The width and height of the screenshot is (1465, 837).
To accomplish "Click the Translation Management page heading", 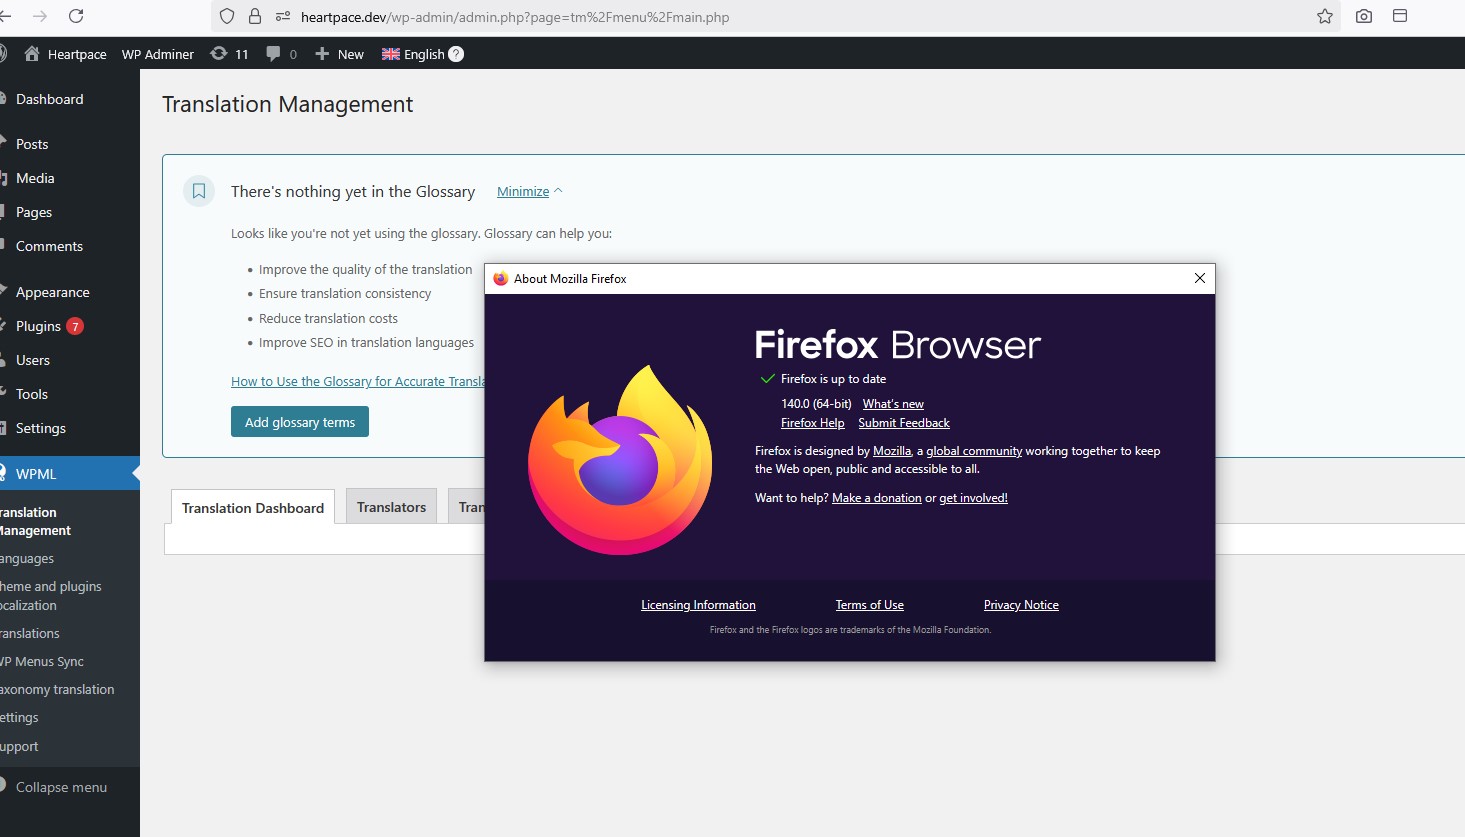I will (x=287, y=104).
